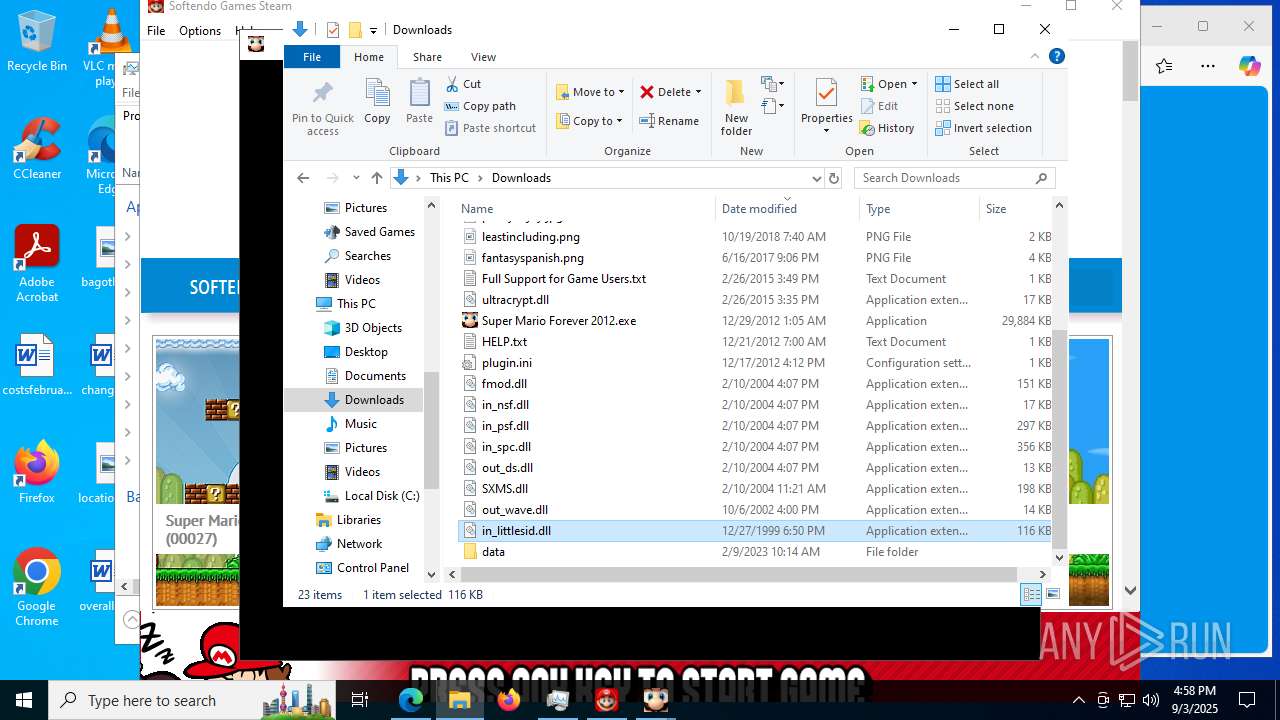This screenshot has width=1280, height=720.
Task: Sort by the Type column header
Action: [919, 209]
